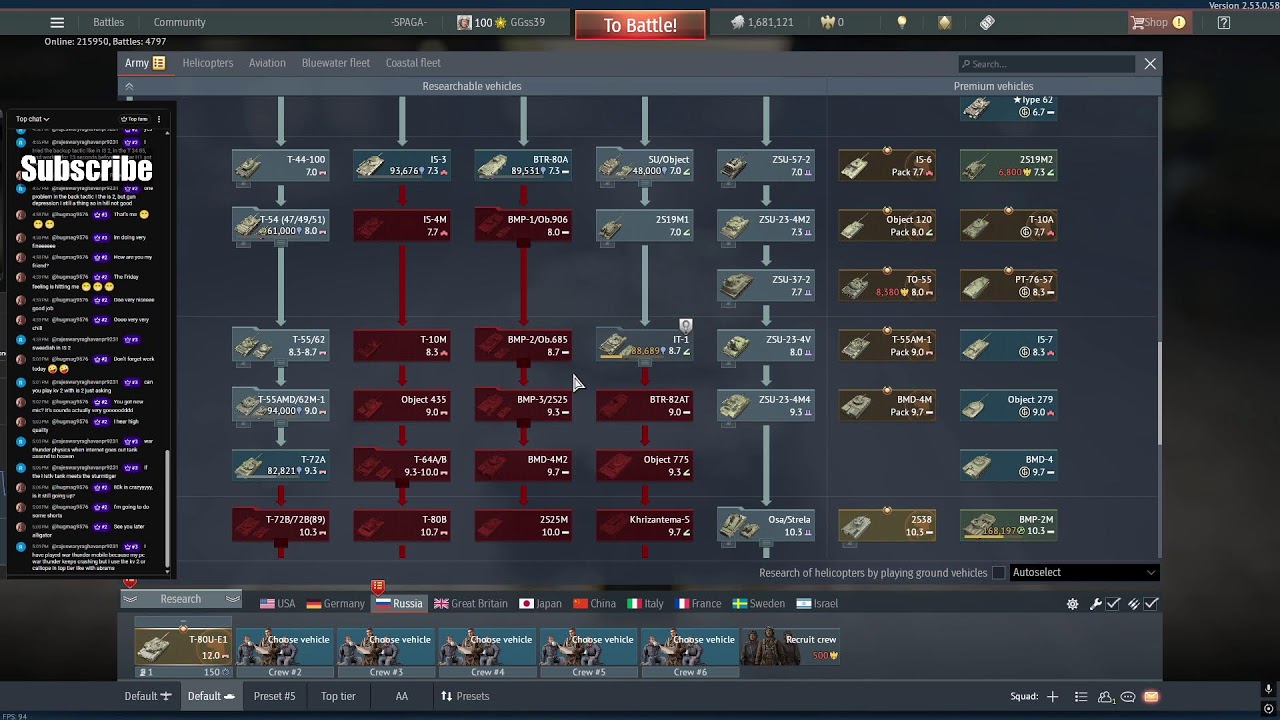Click the vehicle search field
Viewport: 1280px width, 720px height.
pyautogui.click(x=1048, y=64)
